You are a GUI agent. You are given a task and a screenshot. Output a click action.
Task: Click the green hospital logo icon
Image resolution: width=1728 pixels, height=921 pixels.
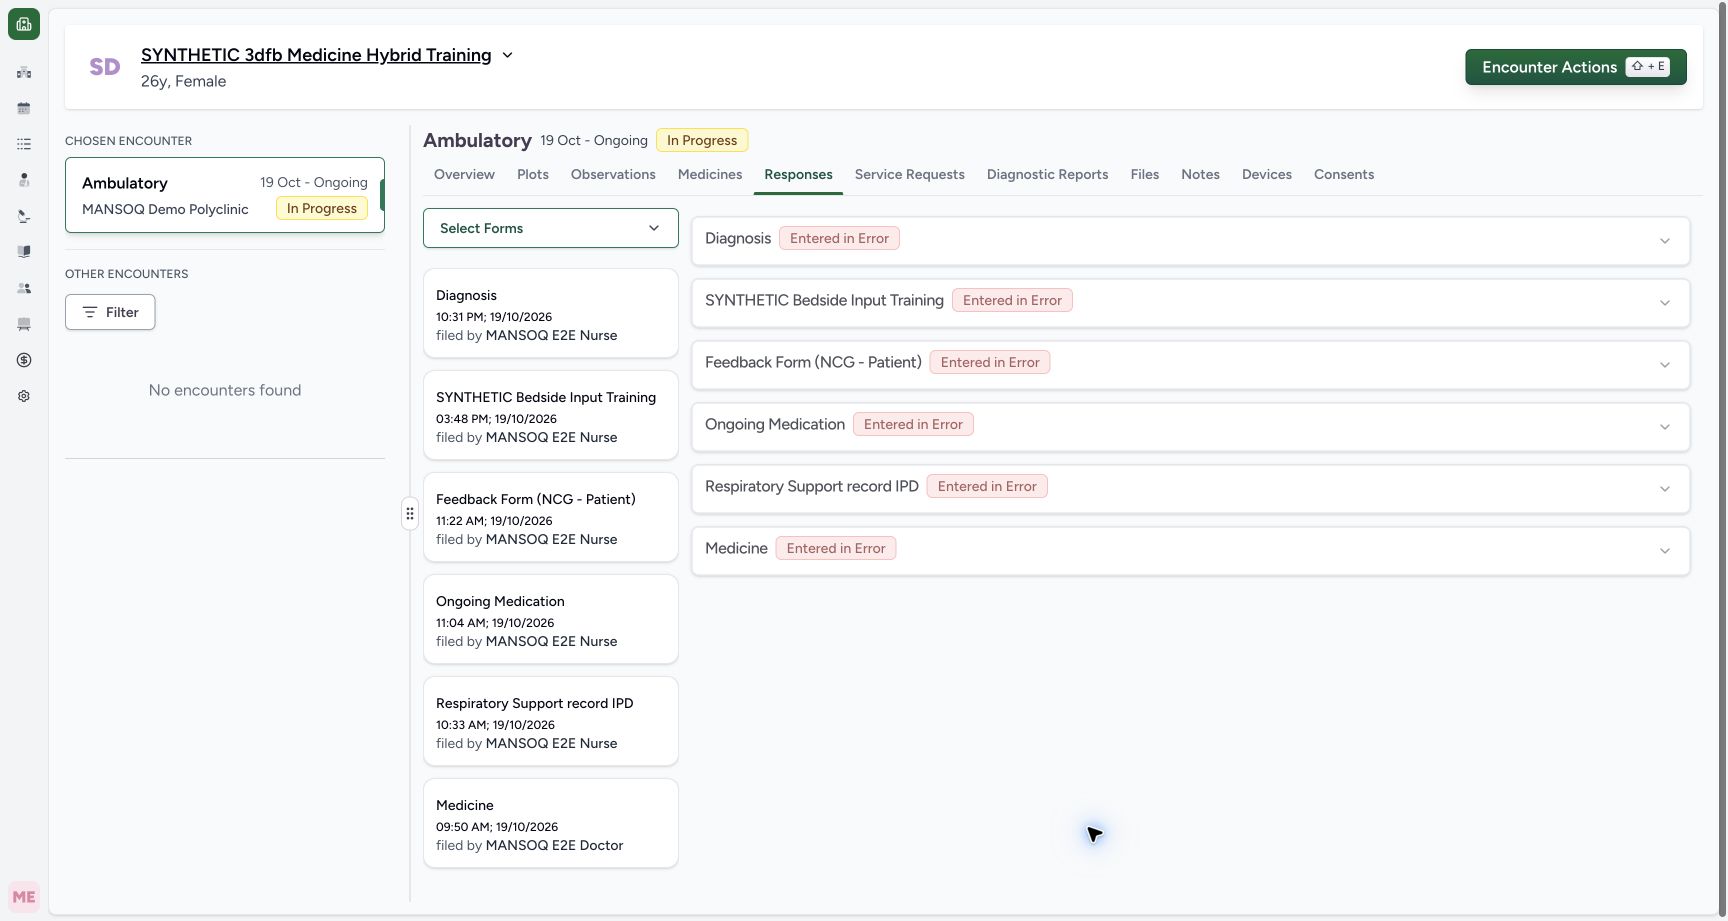[x=24, y=24]
